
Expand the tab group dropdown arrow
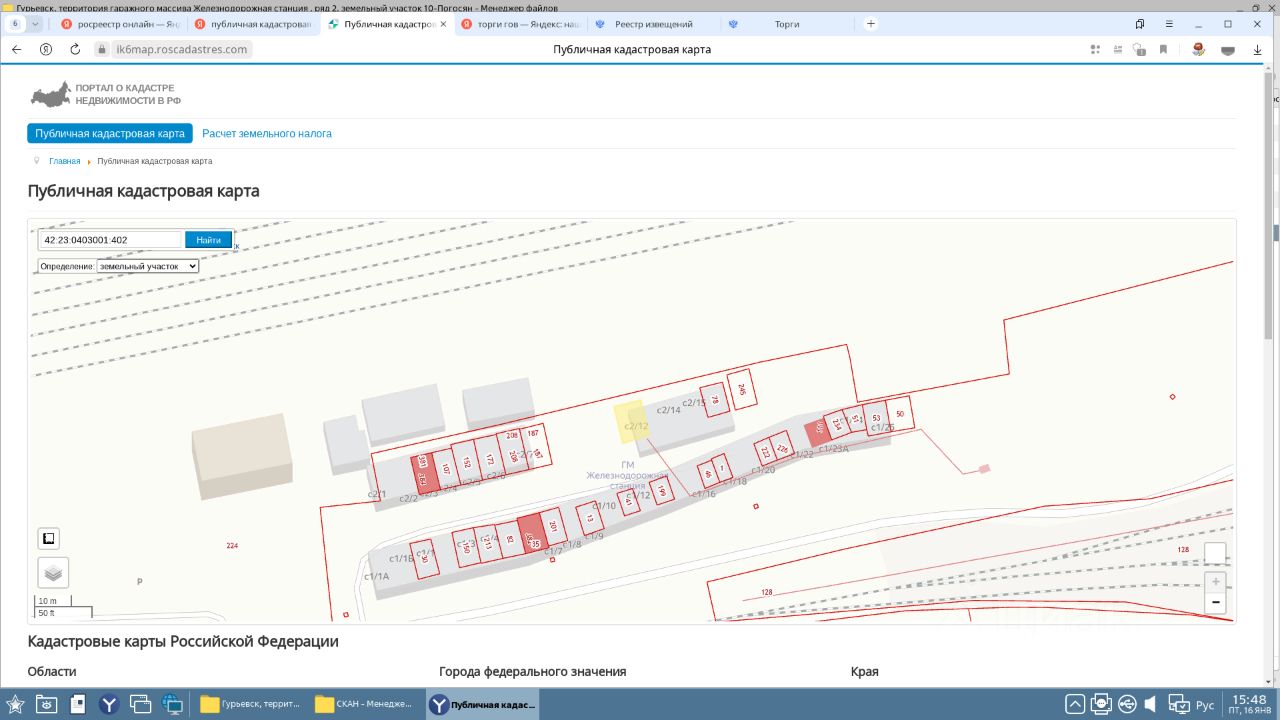[36, 23]
